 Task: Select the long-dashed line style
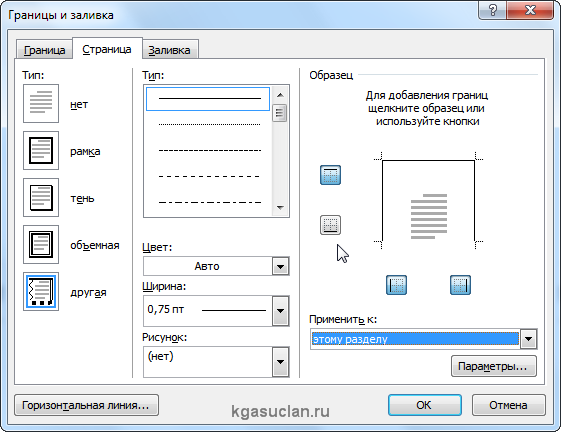(x=209, y=176)
